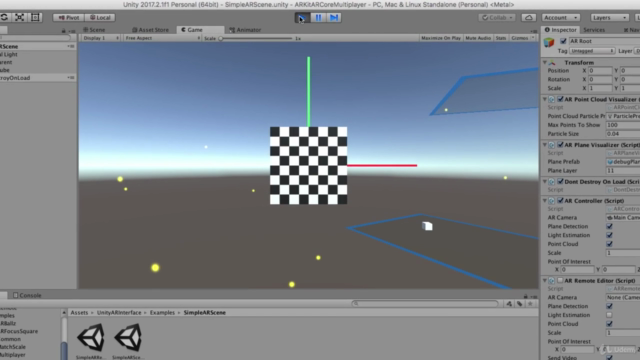The image size is (640, 360).
Task: Click the Max Points To Show field
Action: [623, 125]
